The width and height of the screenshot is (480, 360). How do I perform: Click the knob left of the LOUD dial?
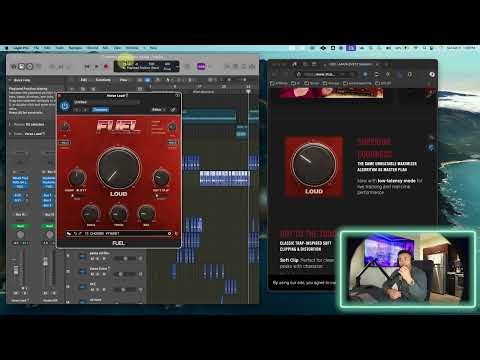click(77, 178)
